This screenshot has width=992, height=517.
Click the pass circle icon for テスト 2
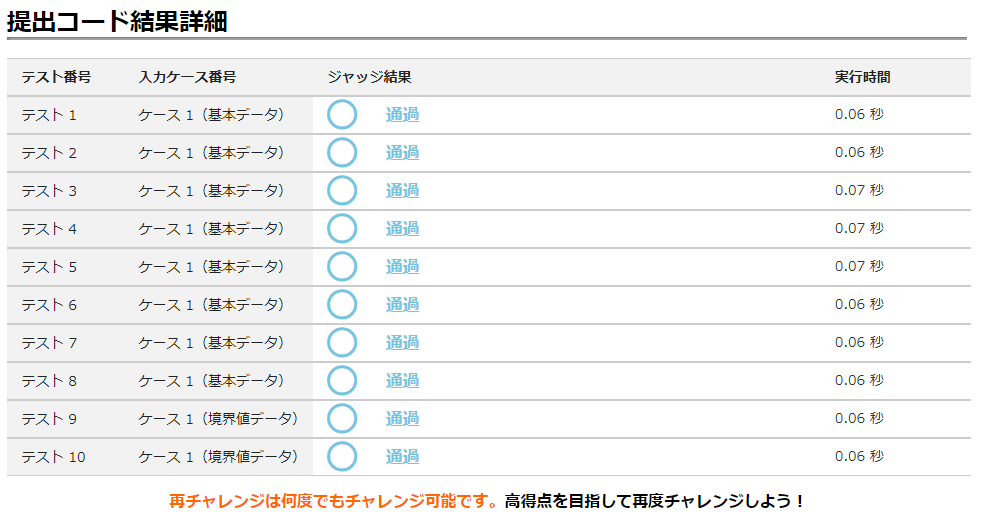click(x=342, y=153)
